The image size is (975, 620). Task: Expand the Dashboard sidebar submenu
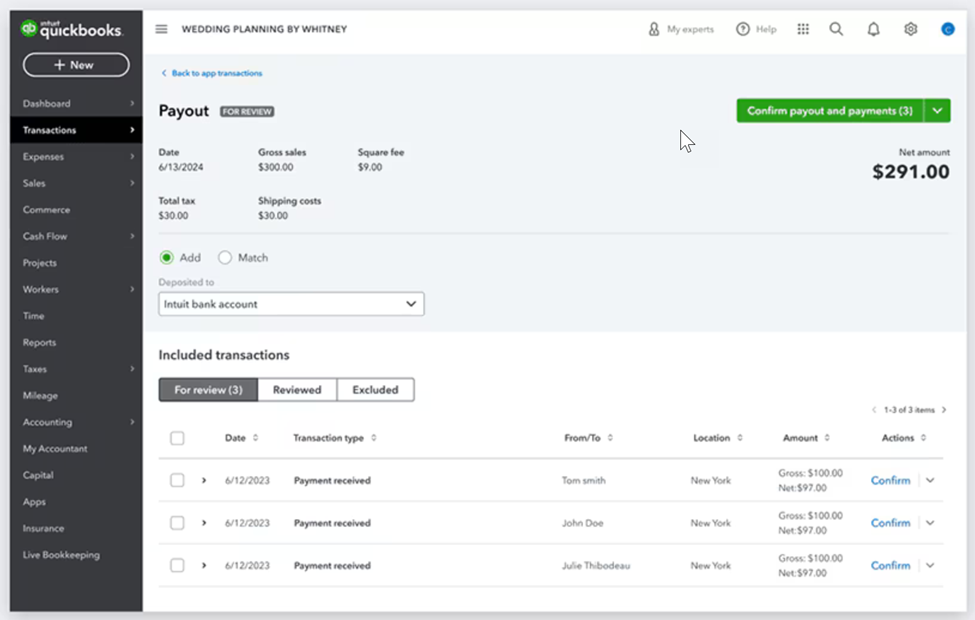click(132, 103)
